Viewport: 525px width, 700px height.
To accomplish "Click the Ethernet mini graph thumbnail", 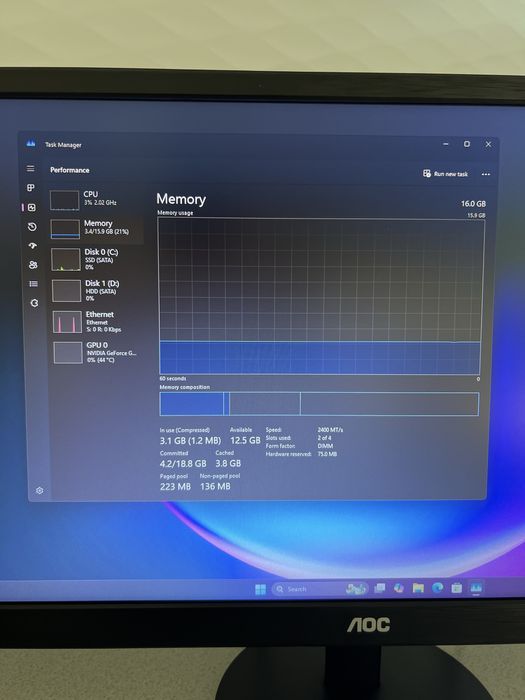I will (67, 322).
